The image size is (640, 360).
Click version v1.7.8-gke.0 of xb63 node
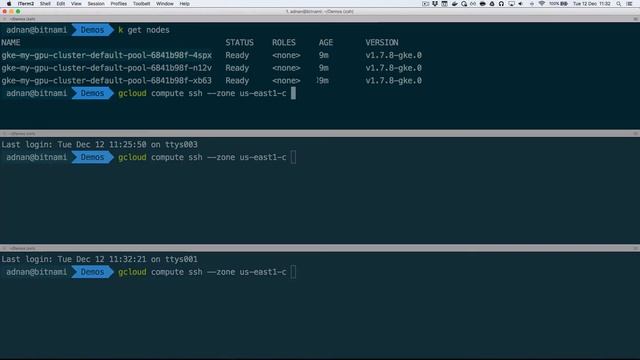(393, 80)
